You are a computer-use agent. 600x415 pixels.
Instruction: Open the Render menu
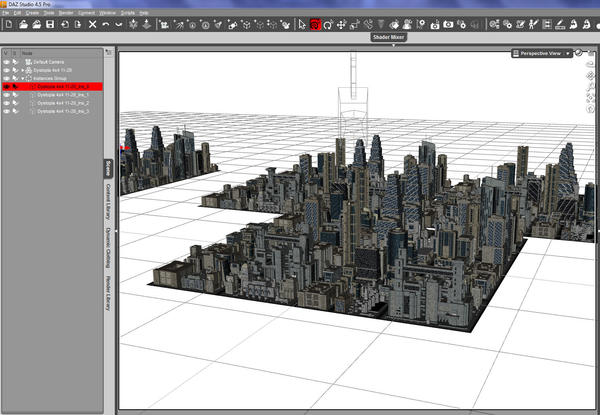click(66, 11)
